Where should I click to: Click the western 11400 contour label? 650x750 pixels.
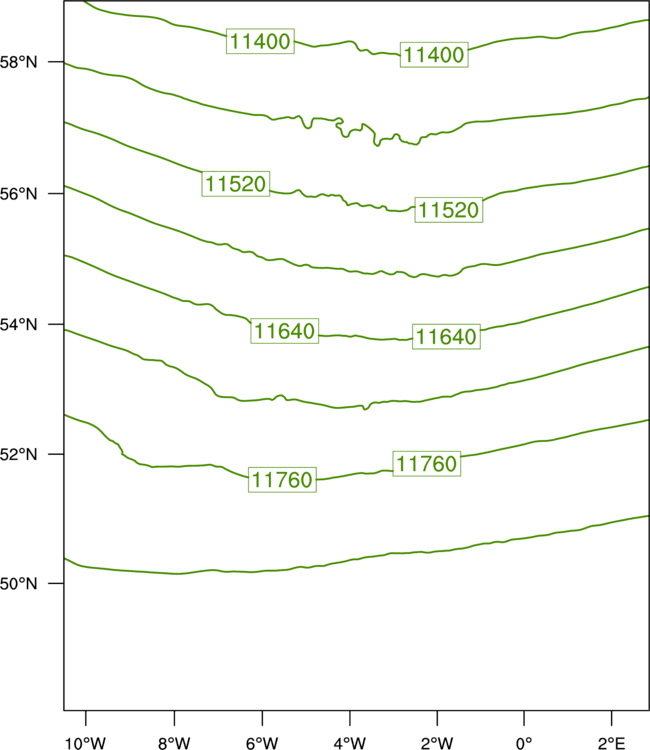260,41
